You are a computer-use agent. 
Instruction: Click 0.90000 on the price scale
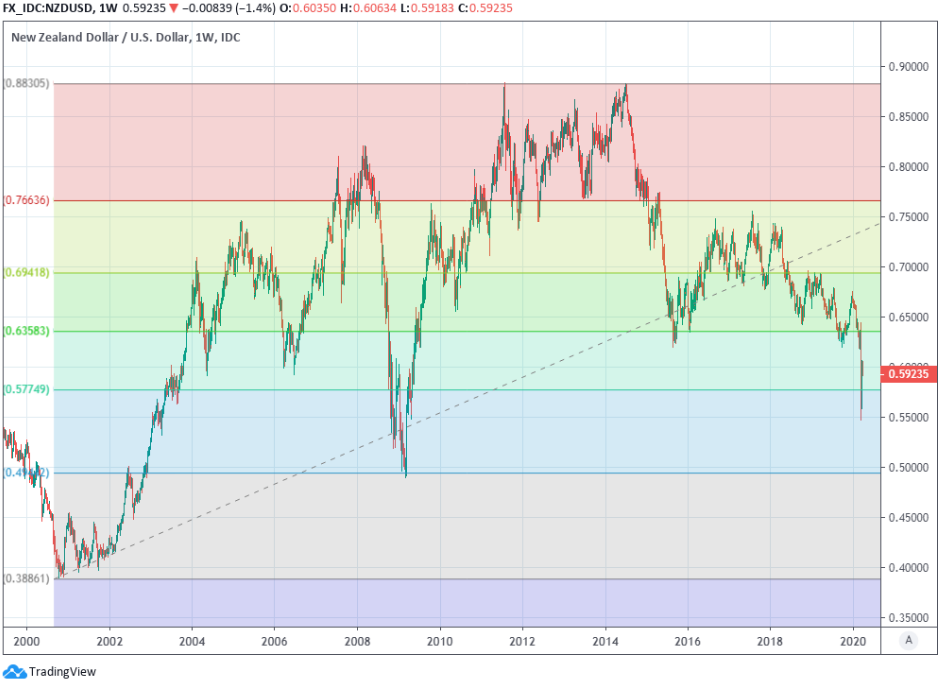(x=908, y=67)
